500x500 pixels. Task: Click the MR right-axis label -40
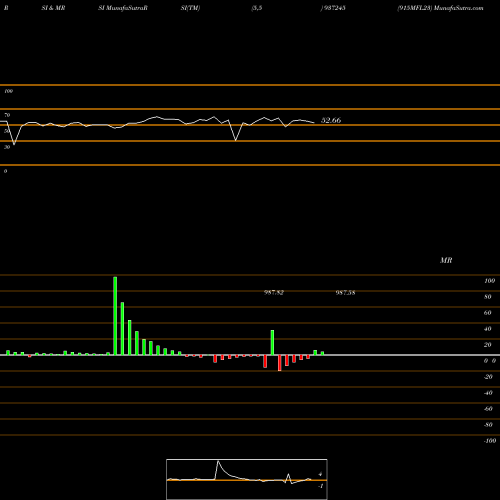pos(488,393)
